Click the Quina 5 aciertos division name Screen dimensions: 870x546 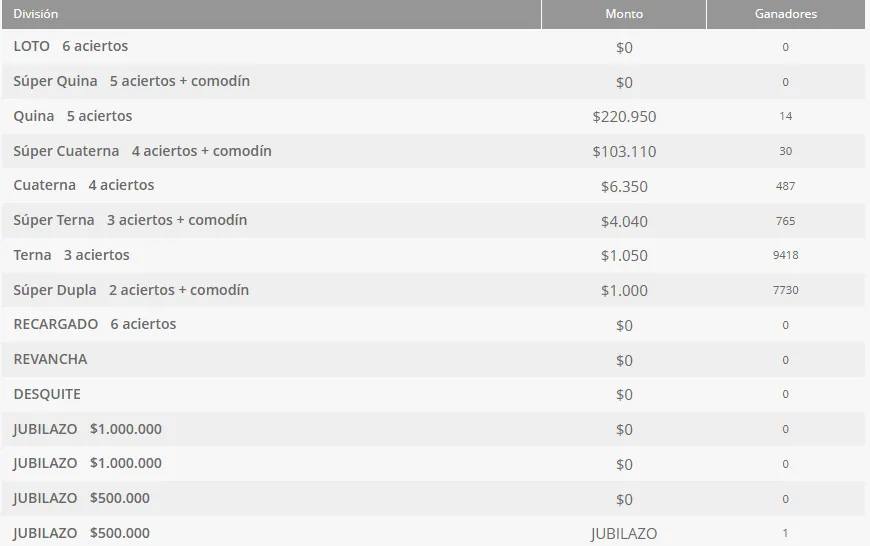click(x=73, y=116)
